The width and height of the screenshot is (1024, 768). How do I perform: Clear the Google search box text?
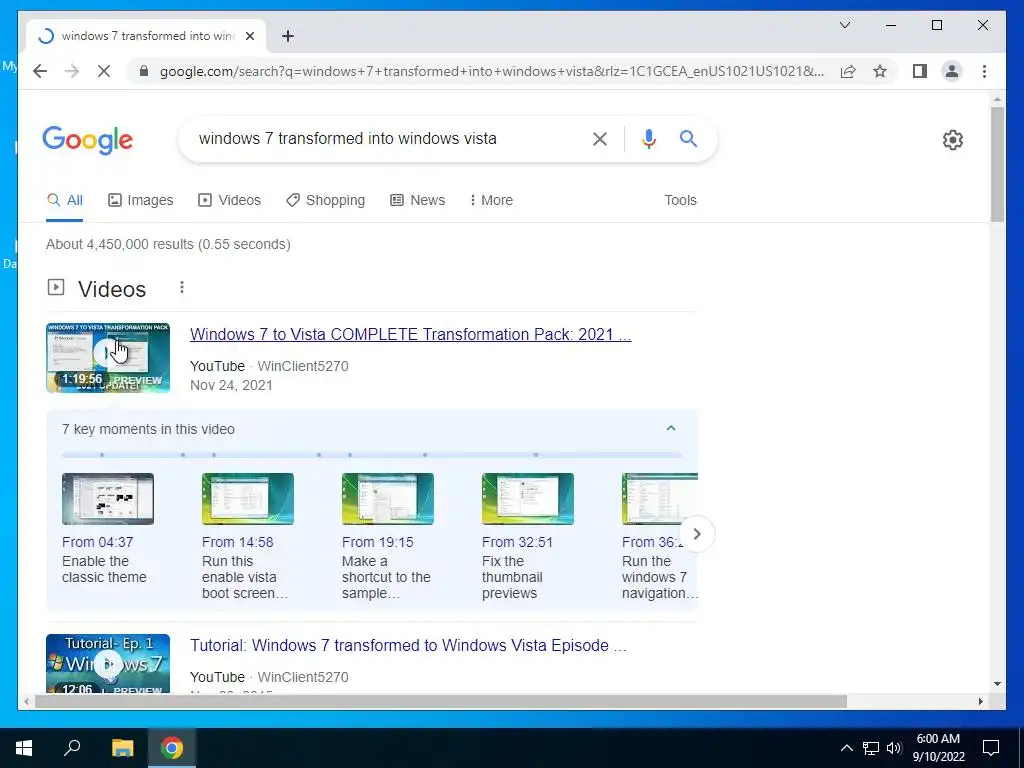pyautogui.click(x=600, y=138)
